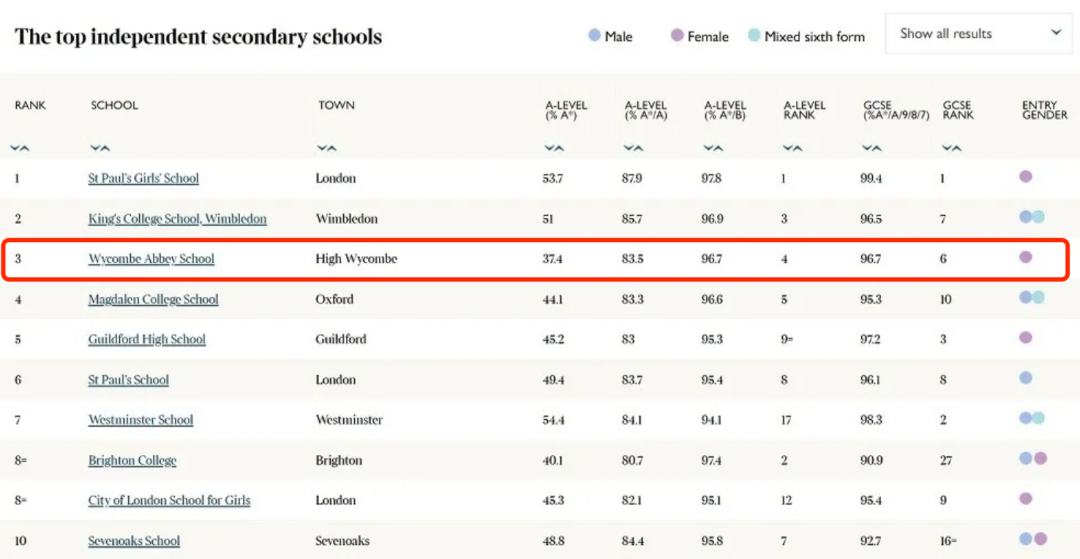Select the Guildford town cell
Image resolution: width=1080 pixels, height=559 pixels.
click(341, 339)
